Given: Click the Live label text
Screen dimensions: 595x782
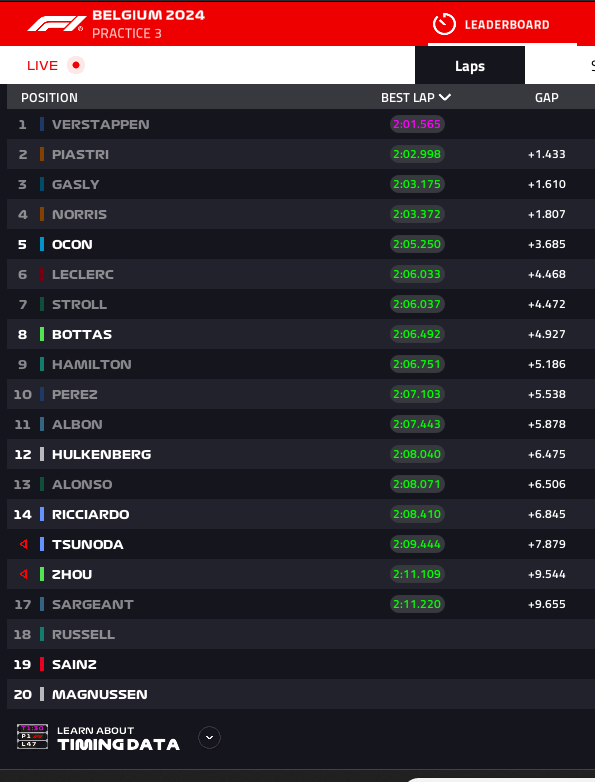Looking at the screenshot, I should [42, 66].
